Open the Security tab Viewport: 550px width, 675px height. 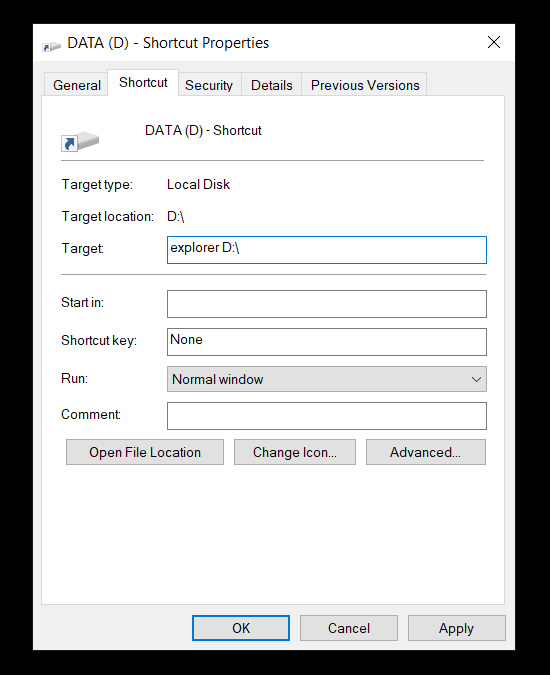pyautogui.click(x=209, y=85)
